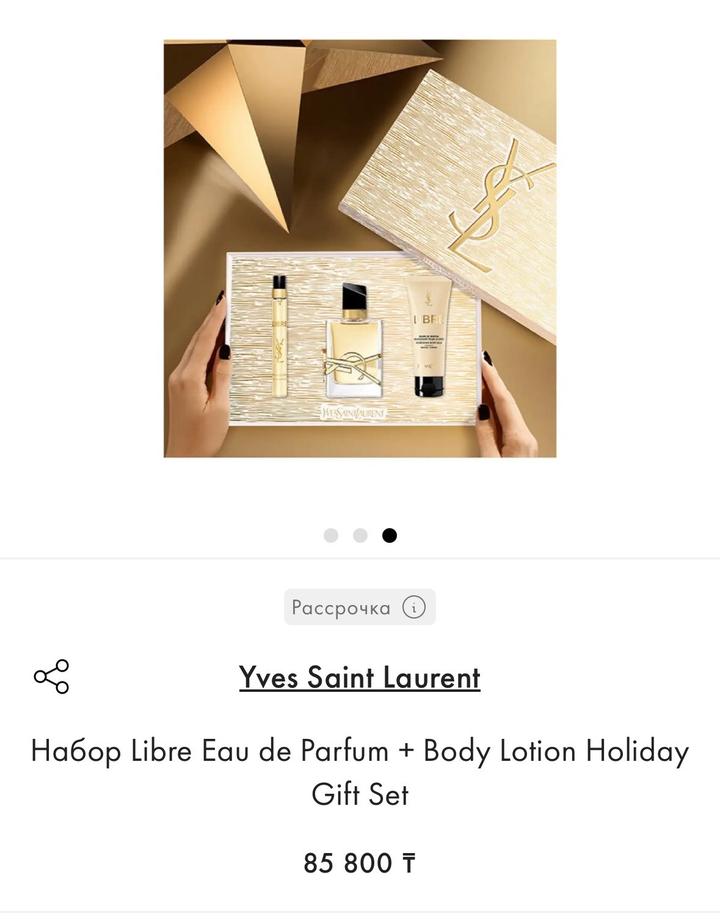Screen dimensions: 720x922
Task: Tap the share icon beside brand name
Action: coord(52,677)
